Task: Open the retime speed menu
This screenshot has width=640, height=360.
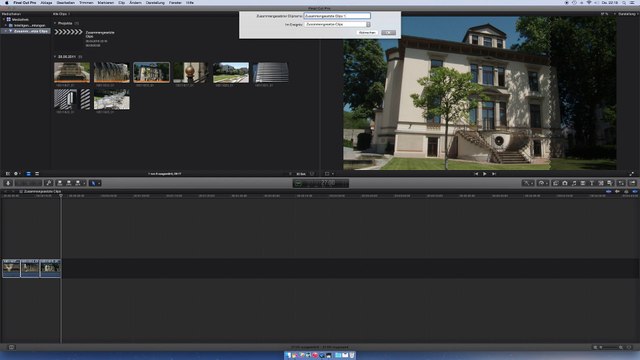Action: pos(542,183)
